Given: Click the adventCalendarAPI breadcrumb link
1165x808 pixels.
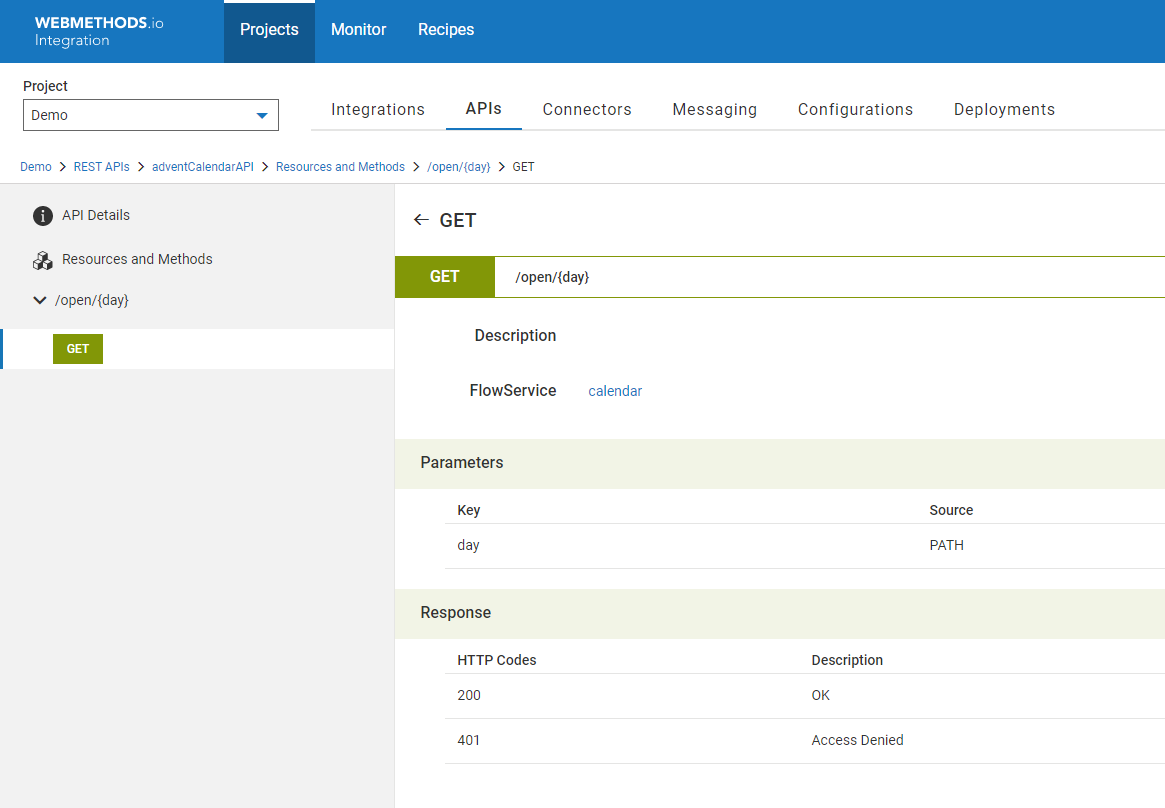Looking at the screenshot, I should (x=203, y=167).
